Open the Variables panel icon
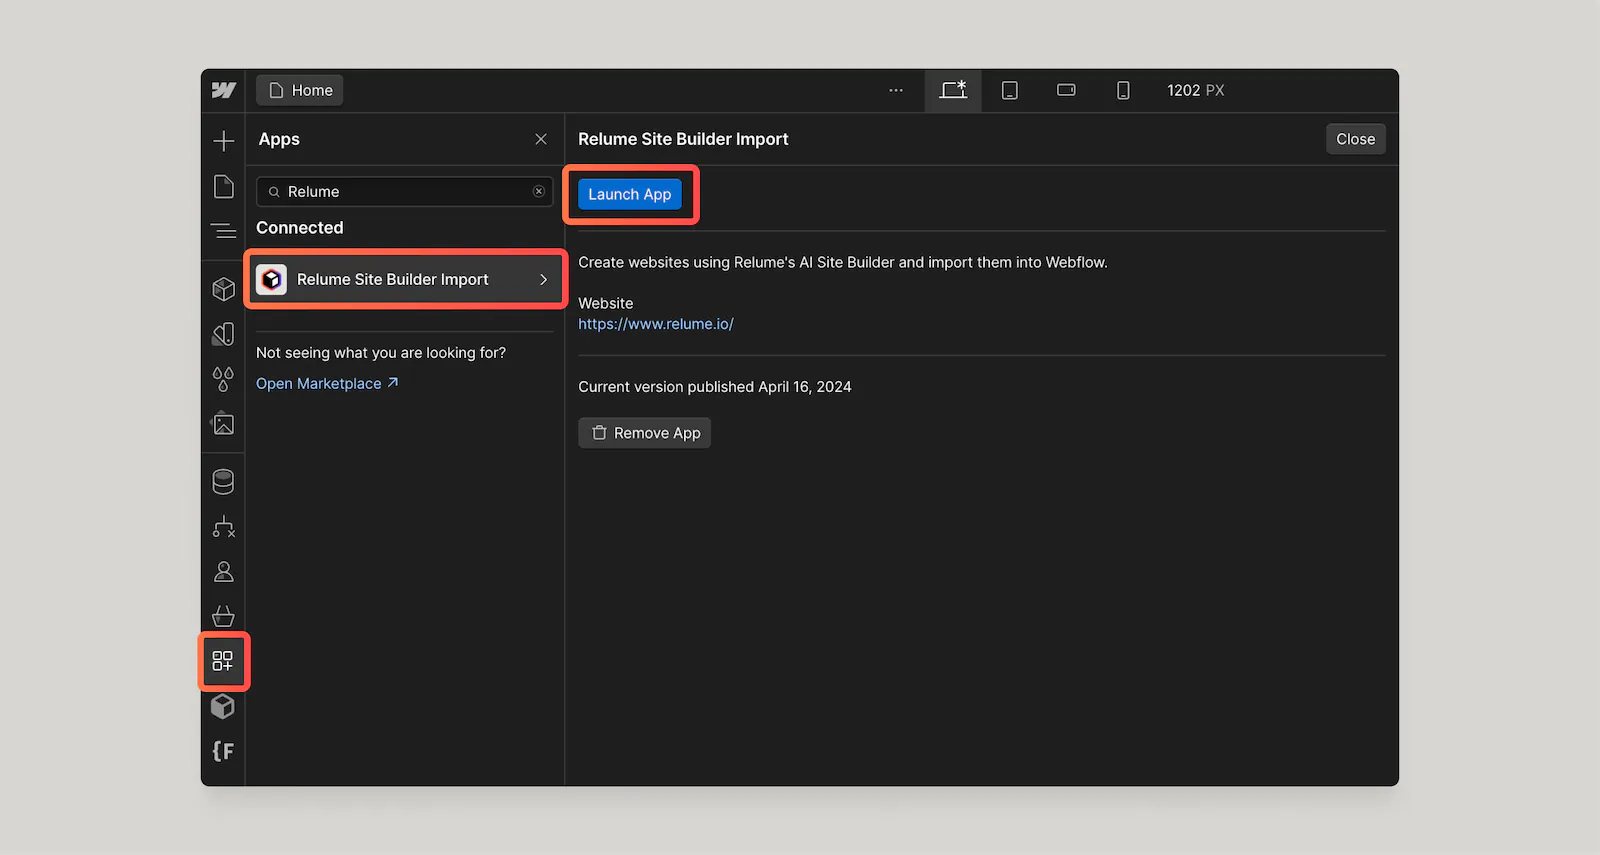The width and height of the screenshot is (1600, 855). point(224,334)
